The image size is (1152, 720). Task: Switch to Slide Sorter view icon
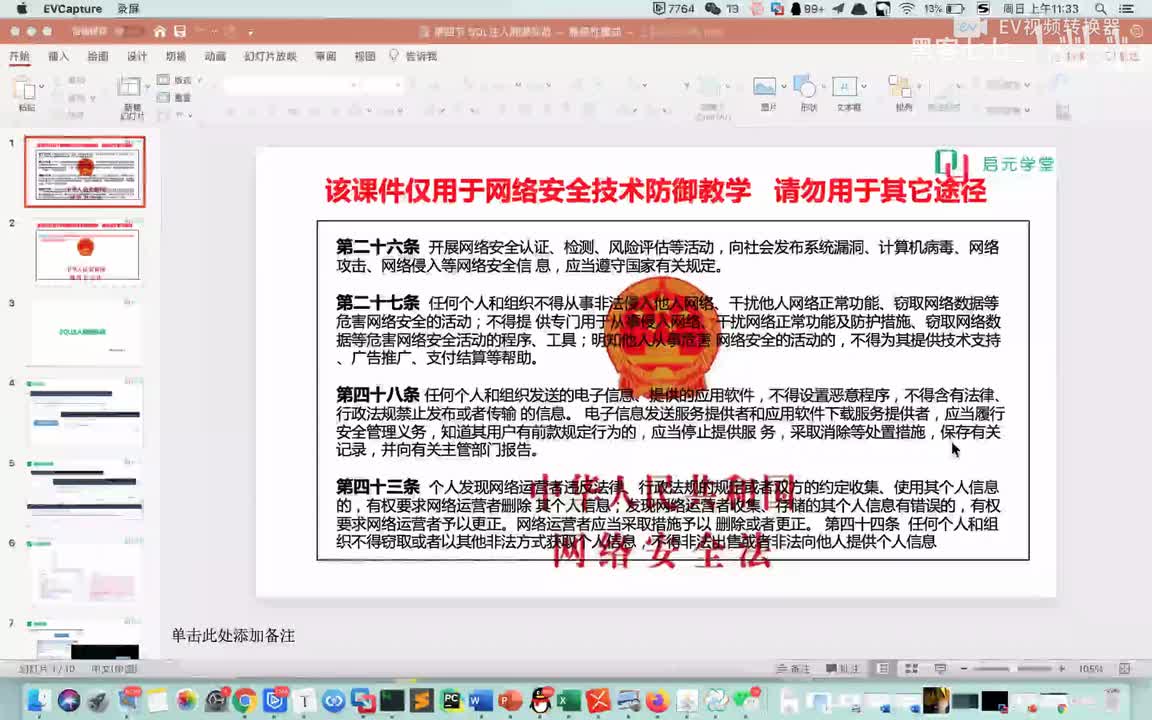point(912,669)
